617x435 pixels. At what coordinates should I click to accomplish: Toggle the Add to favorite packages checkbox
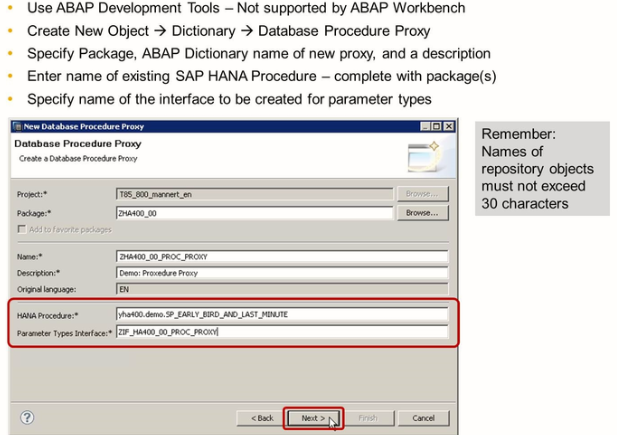(x=20, y=230)
